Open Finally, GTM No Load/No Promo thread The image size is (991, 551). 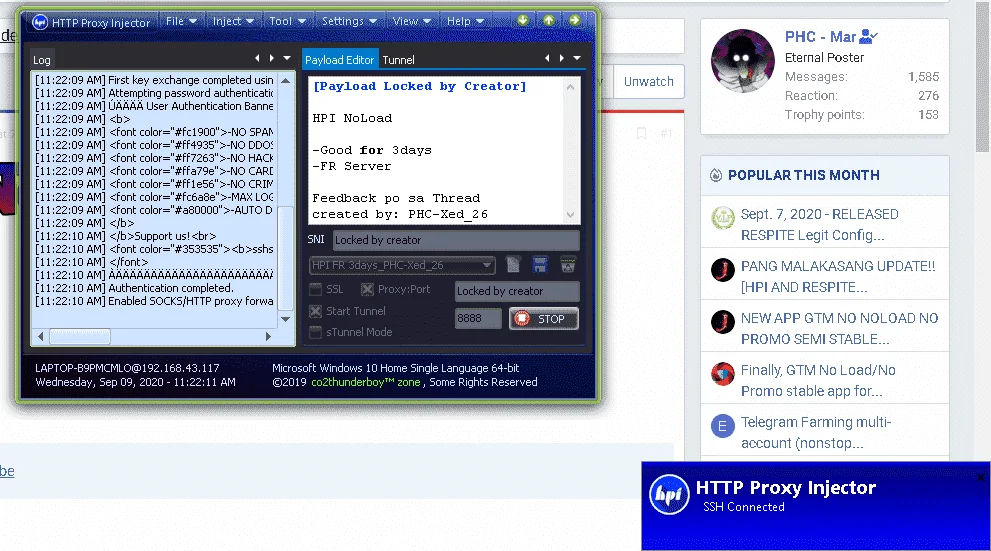click(x=818, y=380)
